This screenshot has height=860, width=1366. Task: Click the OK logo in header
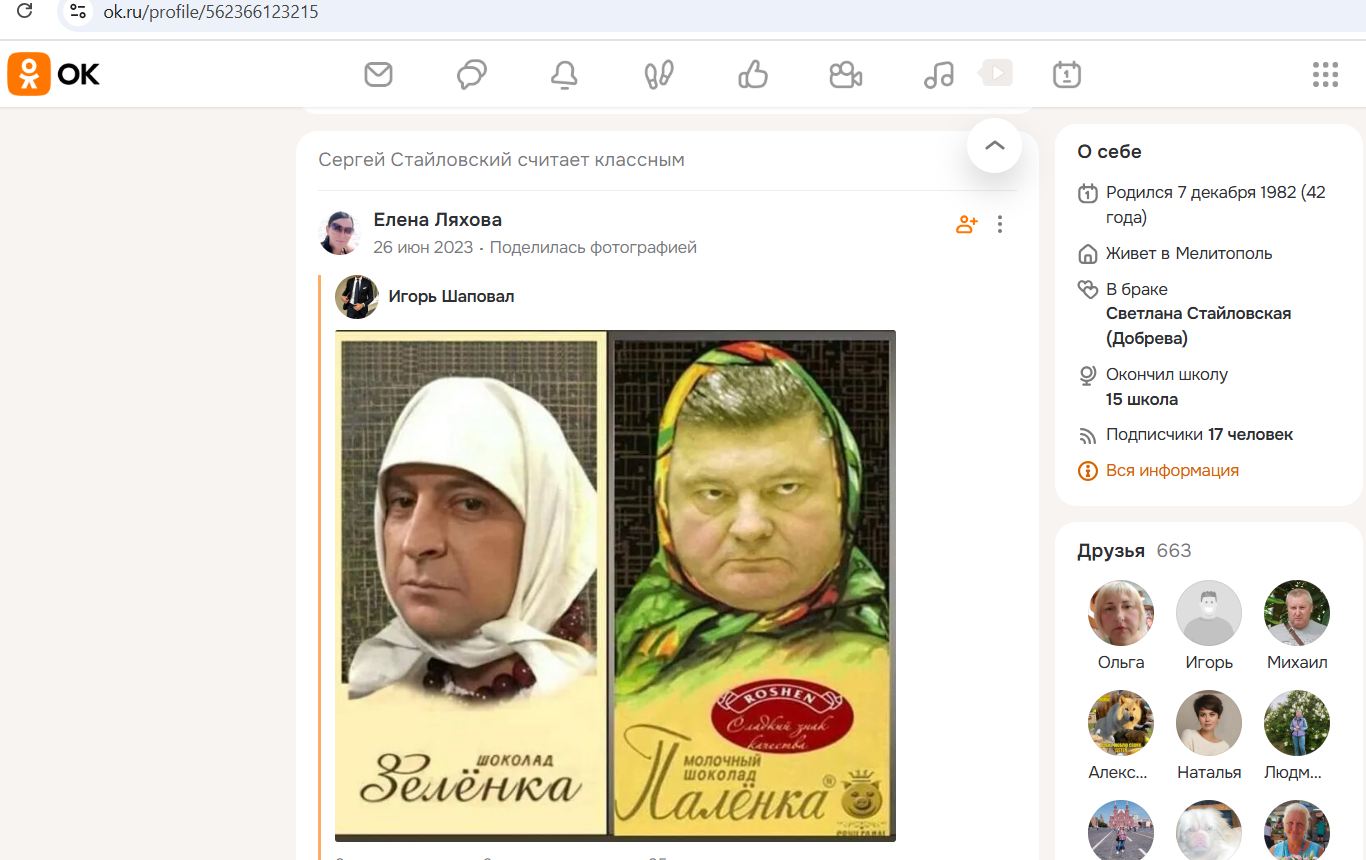[x=54, y=74]
